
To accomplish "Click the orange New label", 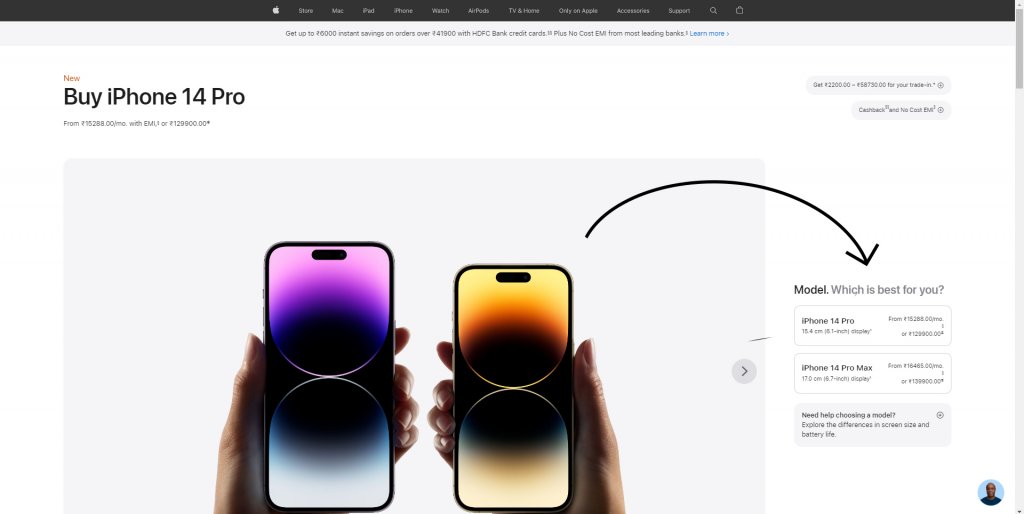I will 72,78.
